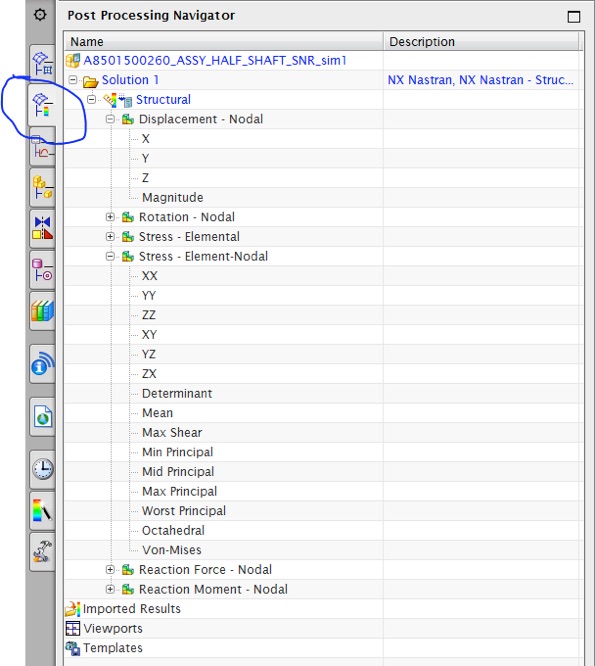Click the Description column header

(x=481, y=42)
